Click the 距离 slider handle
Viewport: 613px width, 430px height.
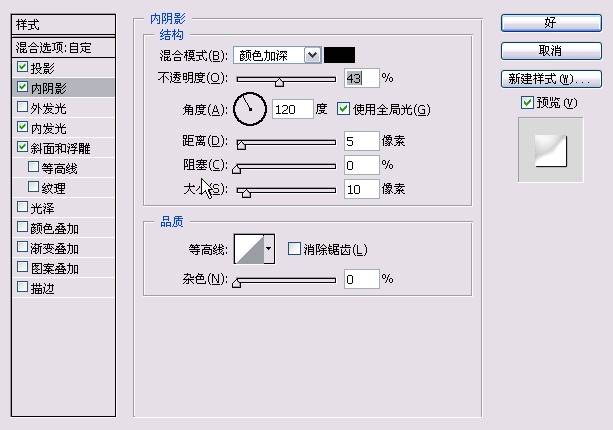point(241,145)
